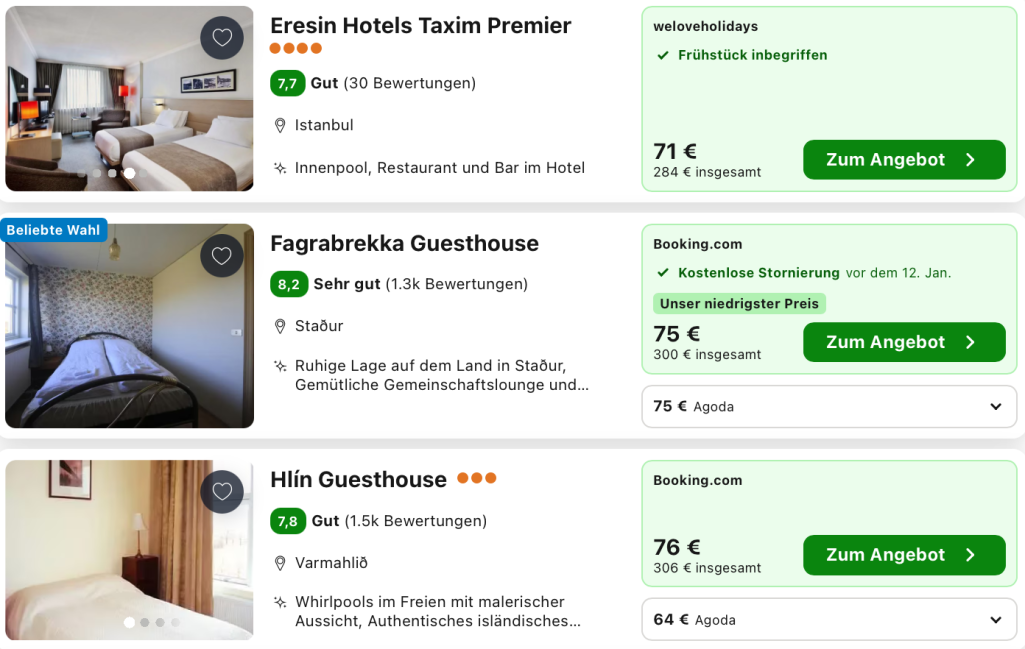Click the Varmahlíð location pin icon

click(280, 563)
